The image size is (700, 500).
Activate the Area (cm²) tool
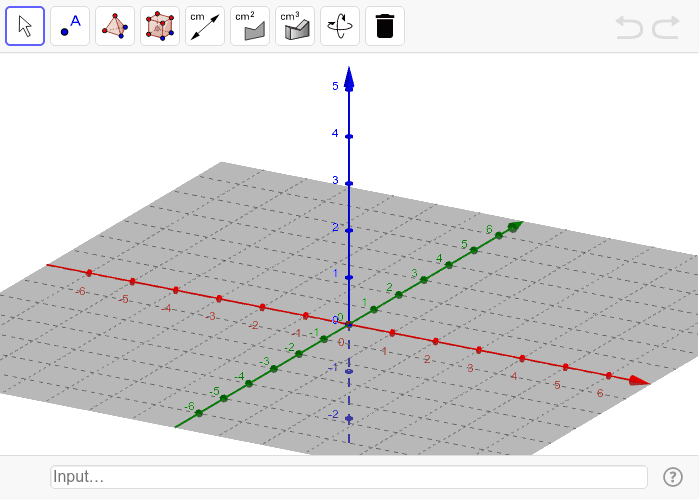(250, 26)
